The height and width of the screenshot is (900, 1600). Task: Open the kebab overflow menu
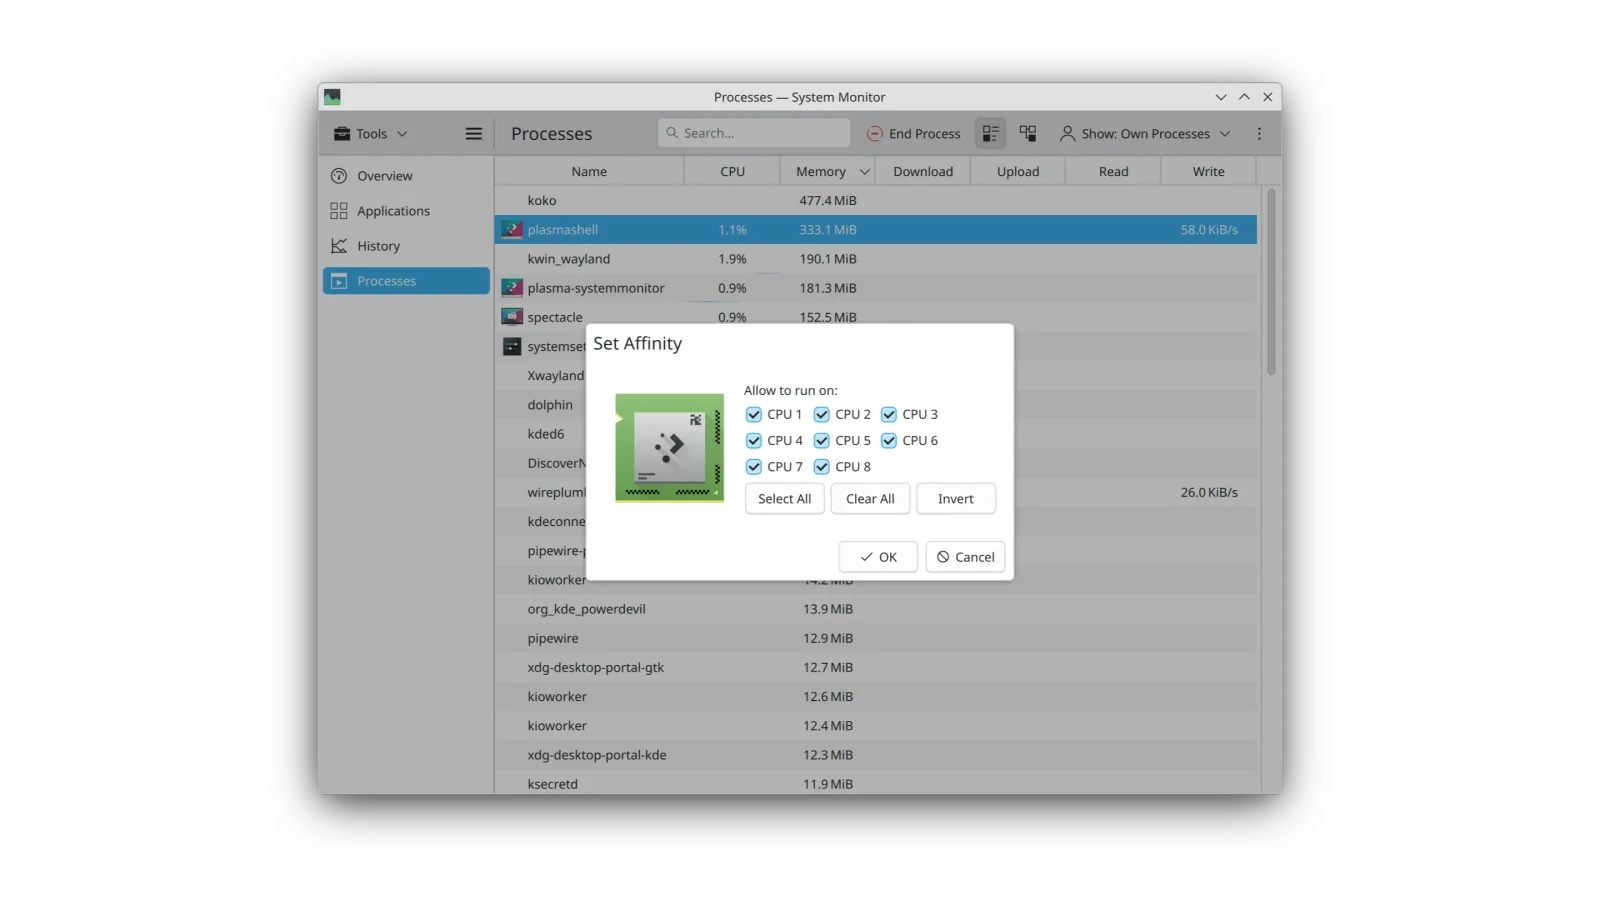(x=1259, y=133)
